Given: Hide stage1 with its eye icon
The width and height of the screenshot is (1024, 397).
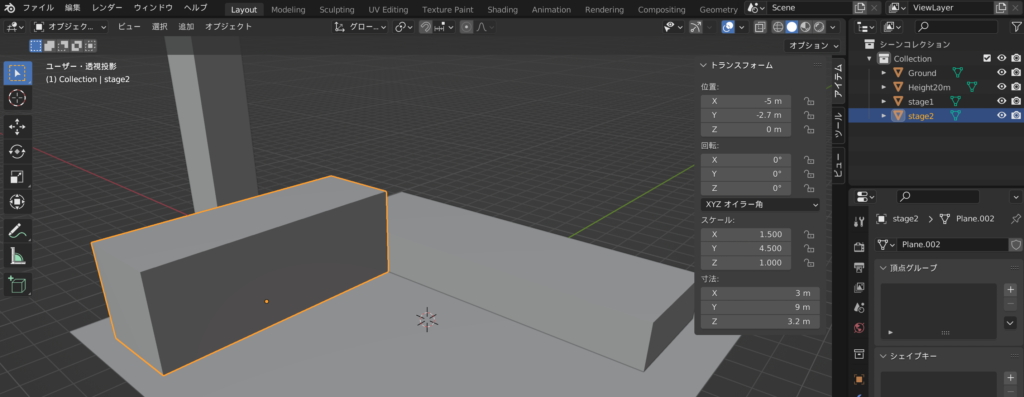Looking at the screenshot, I should click(1002, 101).
